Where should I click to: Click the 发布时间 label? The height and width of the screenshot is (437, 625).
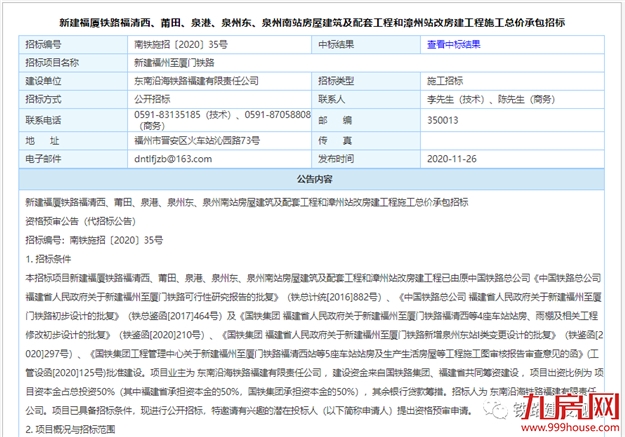pos(336,159)
